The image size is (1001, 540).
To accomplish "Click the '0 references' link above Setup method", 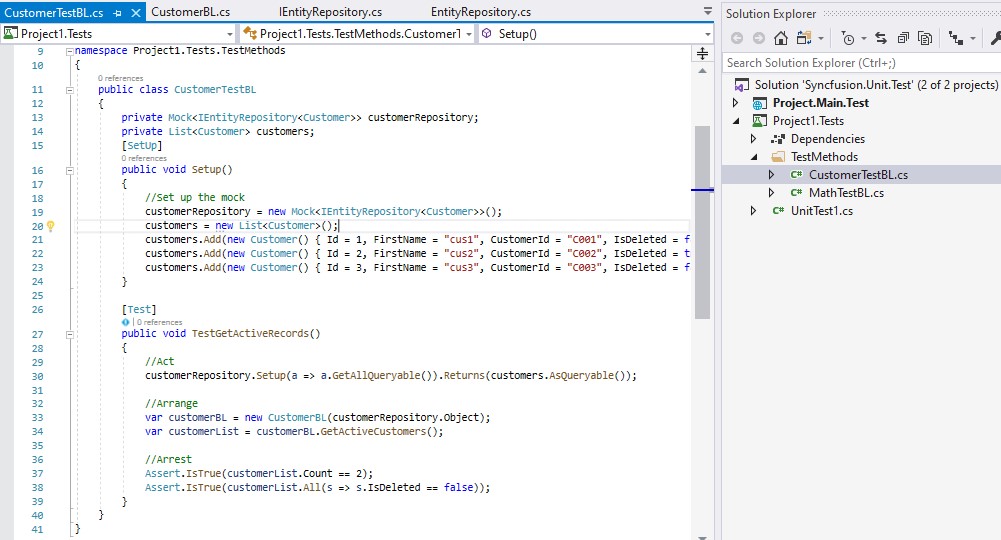I will (144, 158).
